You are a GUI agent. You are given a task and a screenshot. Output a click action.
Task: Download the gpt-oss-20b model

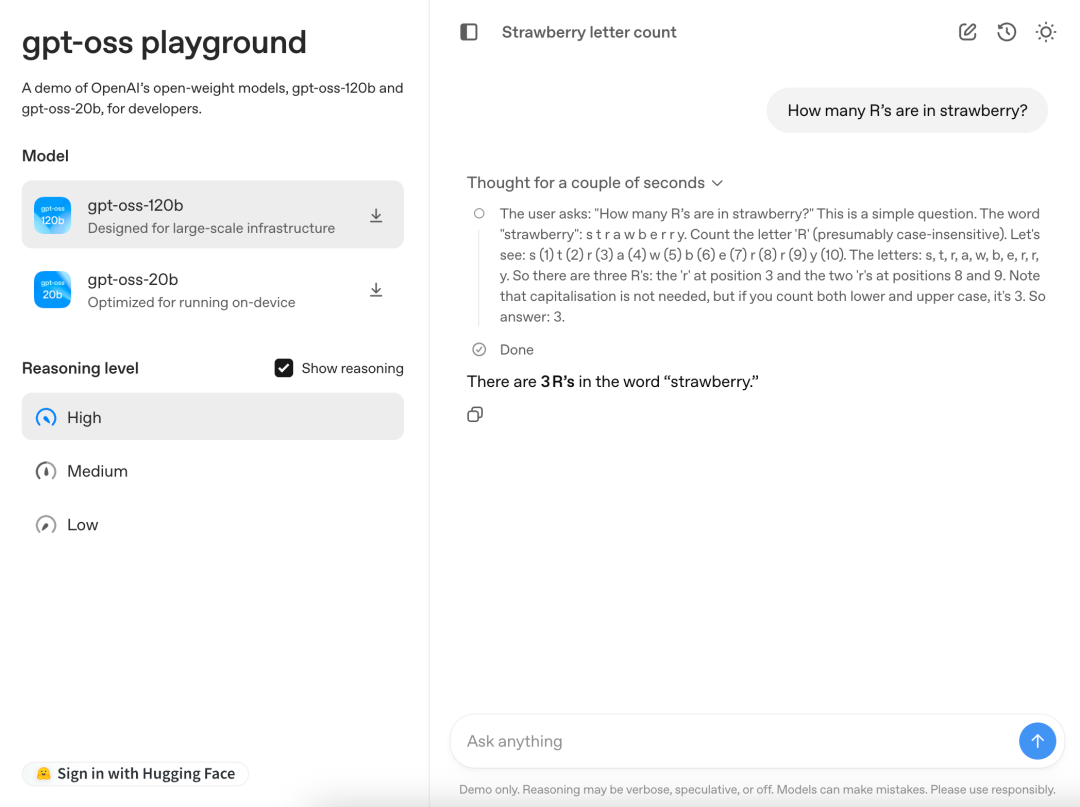(x=376, y=290)
